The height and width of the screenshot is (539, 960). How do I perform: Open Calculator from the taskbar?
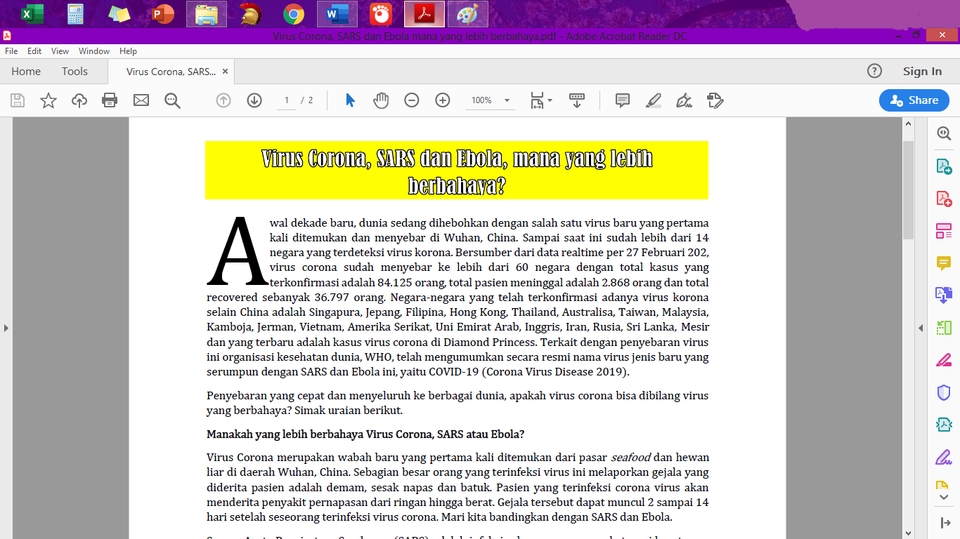[x=75, y=13]
